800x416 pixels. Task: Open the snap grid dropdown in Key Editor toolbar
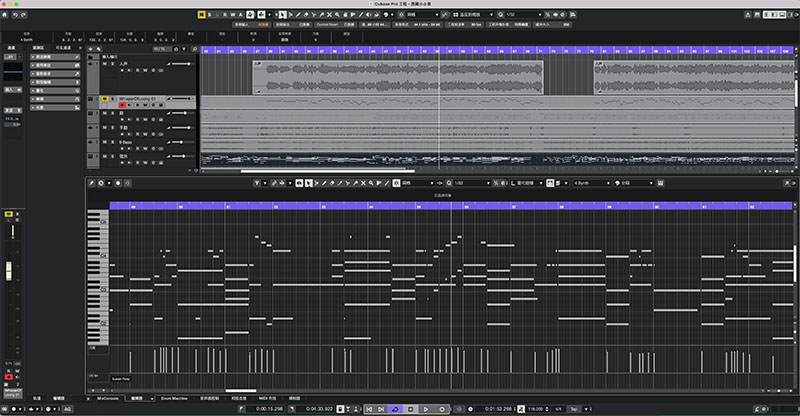tap(417, 183)
